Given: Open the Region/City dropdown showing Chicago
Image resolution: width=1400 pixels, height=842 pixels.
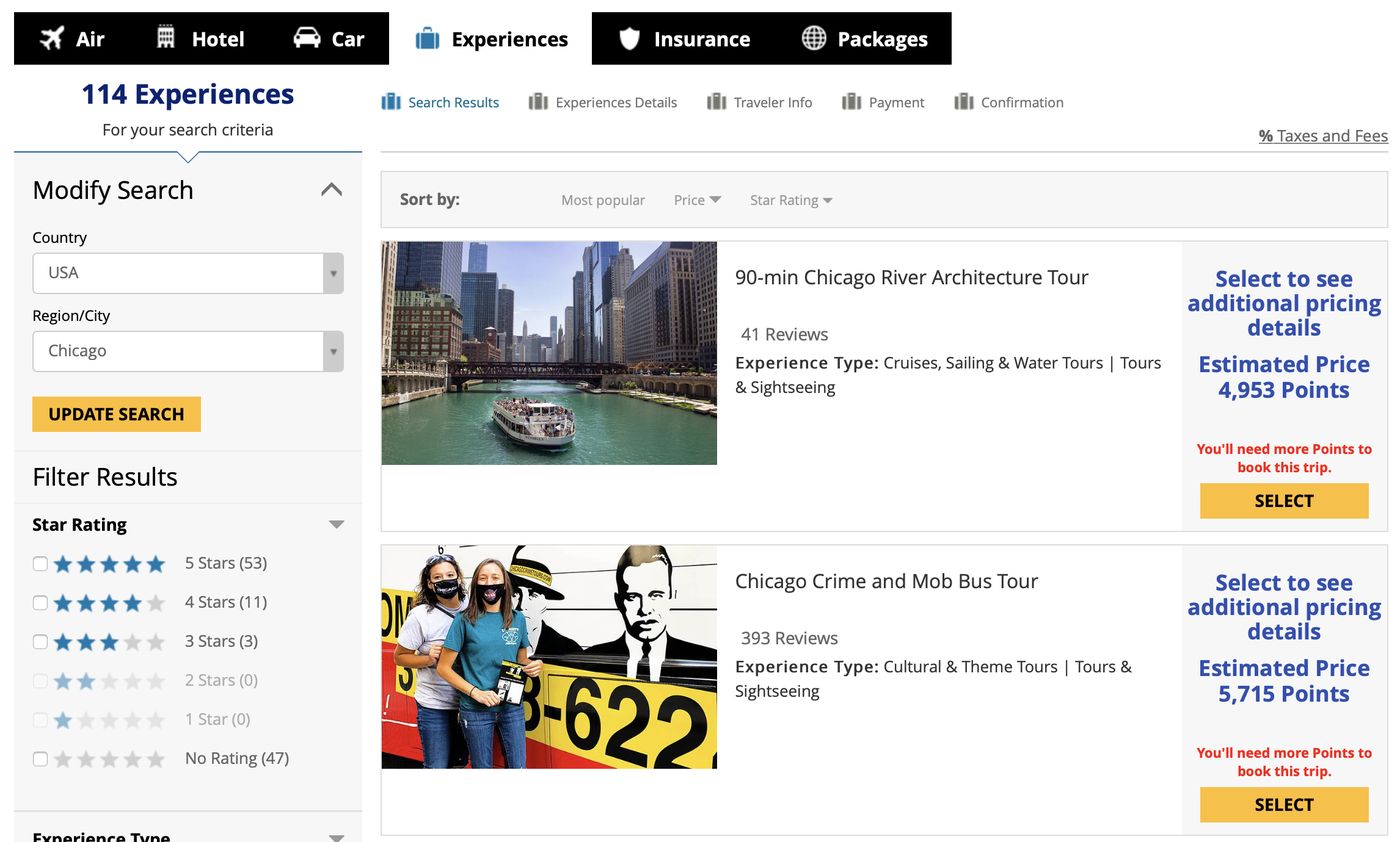Looking at the screenshot, I should (x=188, y=351).
